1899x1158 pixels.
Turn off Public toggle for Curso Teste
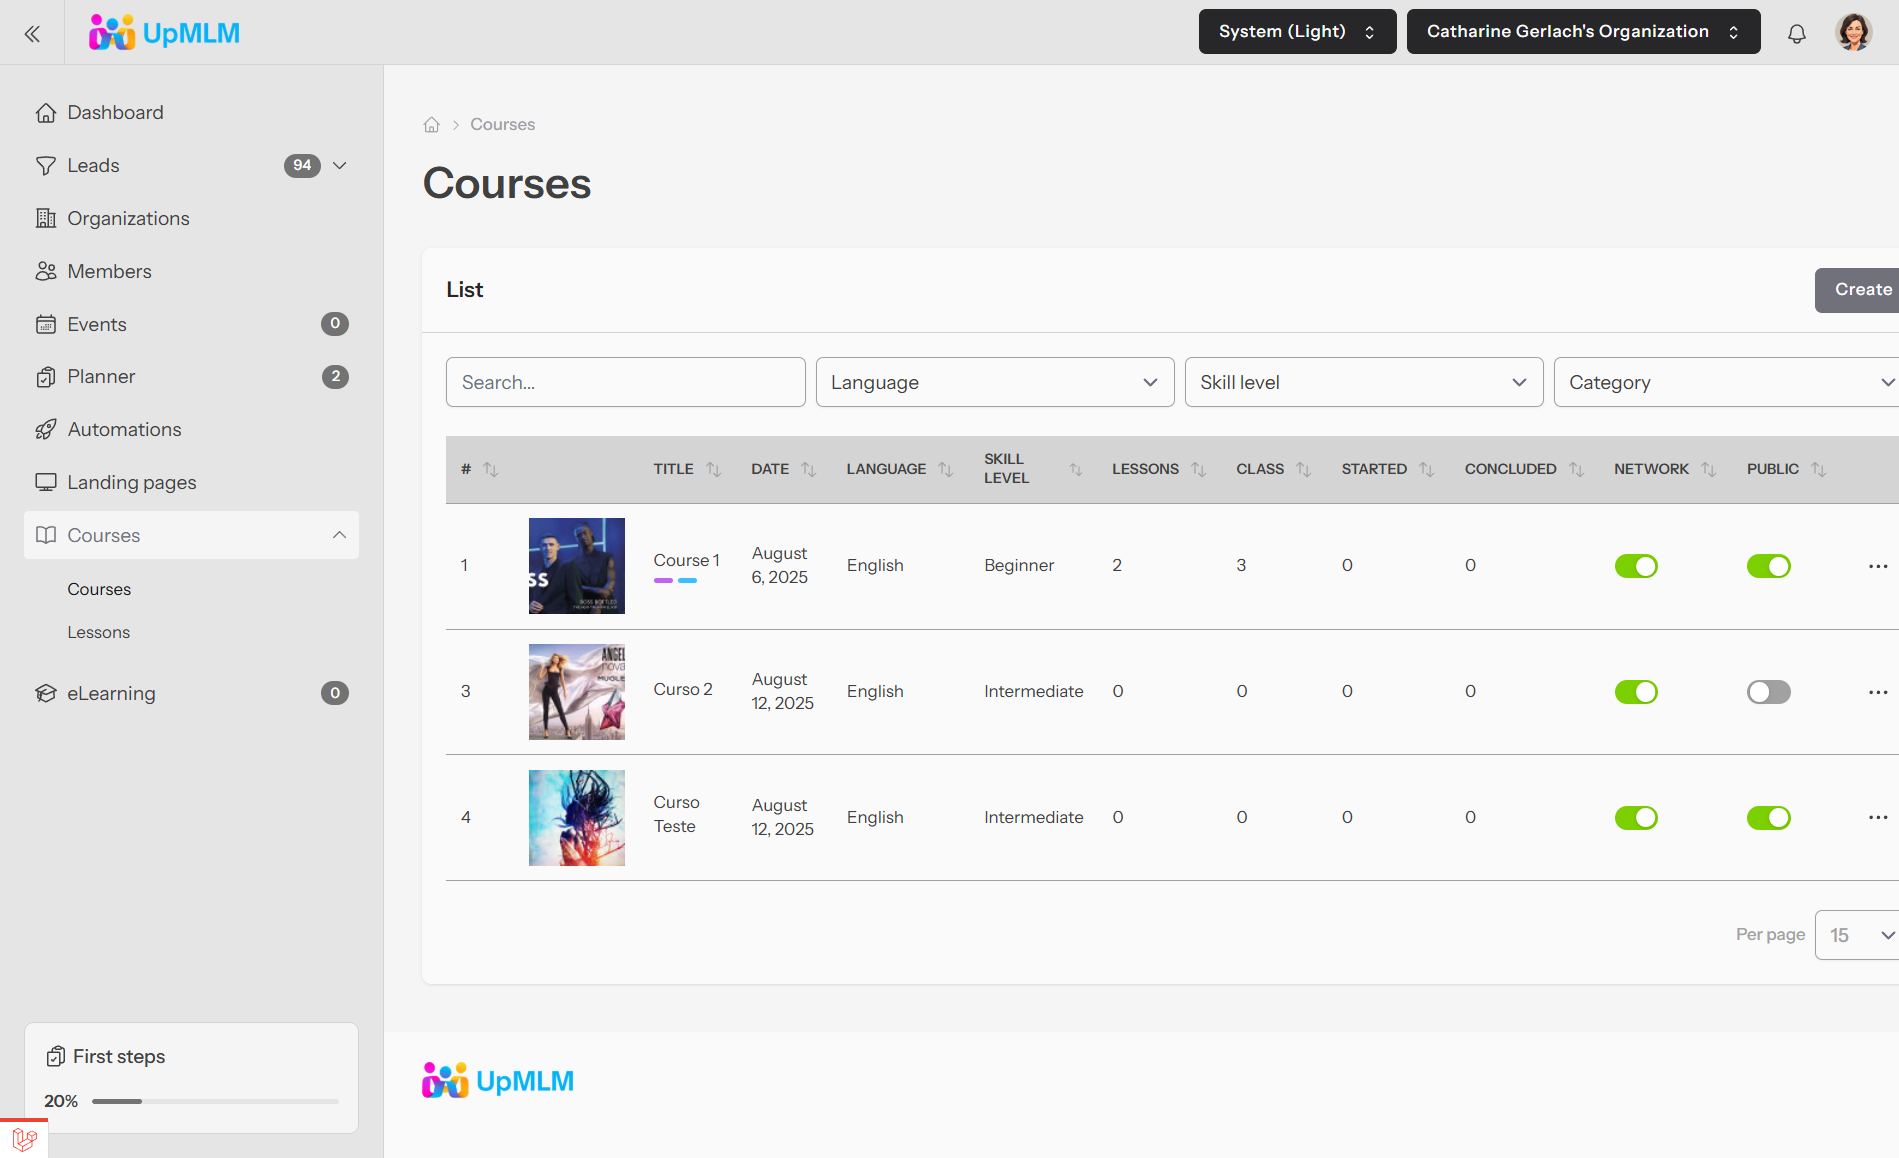tap(1768, 818)
